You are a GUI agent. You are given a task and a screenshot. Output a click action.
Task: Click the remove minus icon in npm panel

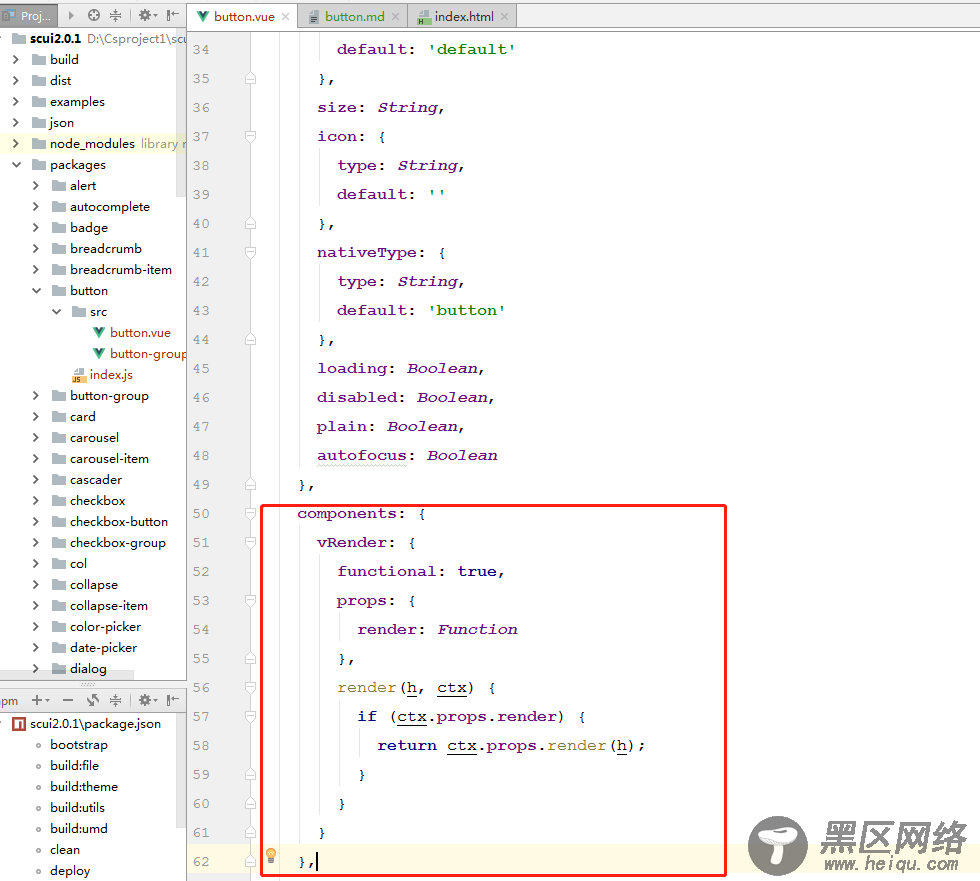[x=68, y=700]
